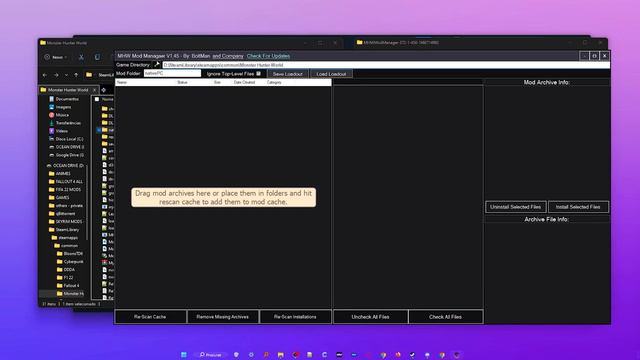Select the FALLOUT 4 ALL folder
This screenshot has width=640, height=360.
(x=65, y=182)
